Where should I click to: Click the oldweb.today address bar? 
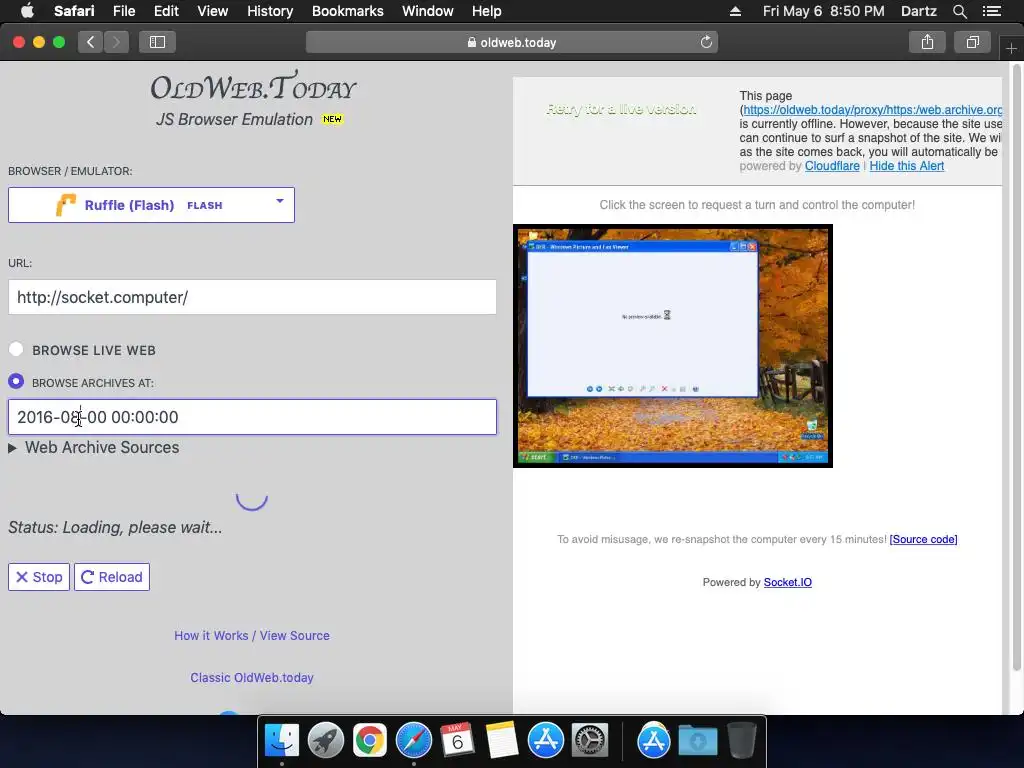point(512,42)
